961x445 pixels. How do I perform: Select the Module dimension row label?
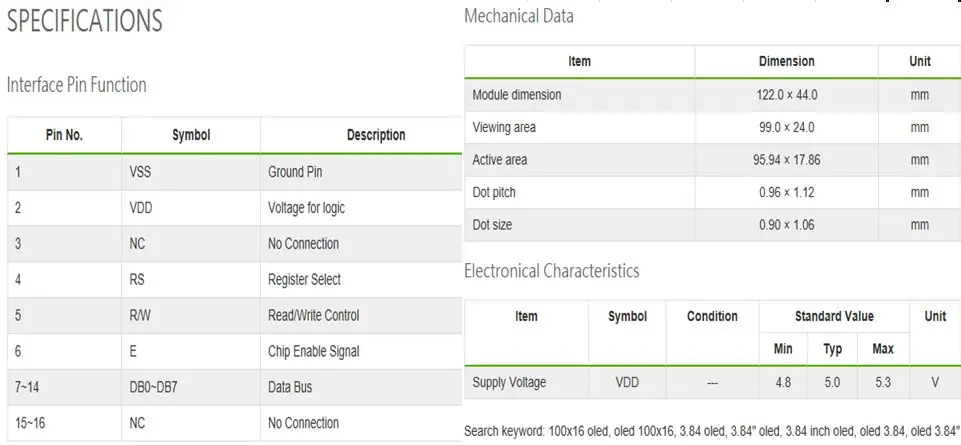(x=517, y=95)
